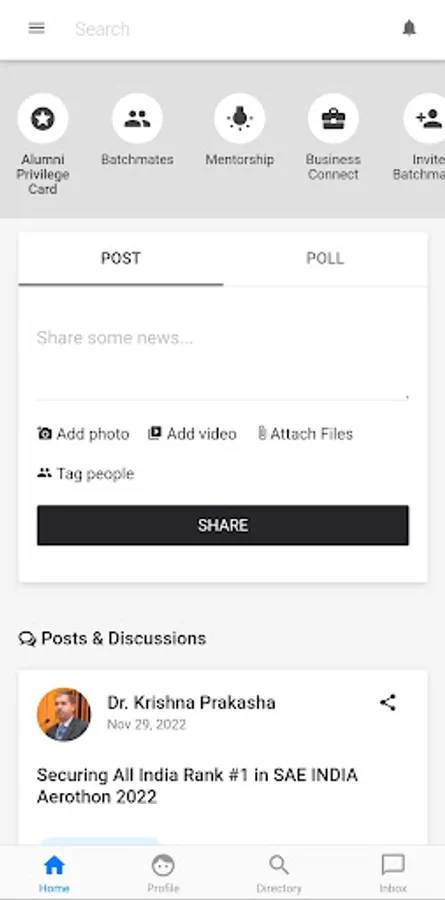Open Business Connect briefcase icon
This screenshot has width=445, height=900.
pos(334,119)
